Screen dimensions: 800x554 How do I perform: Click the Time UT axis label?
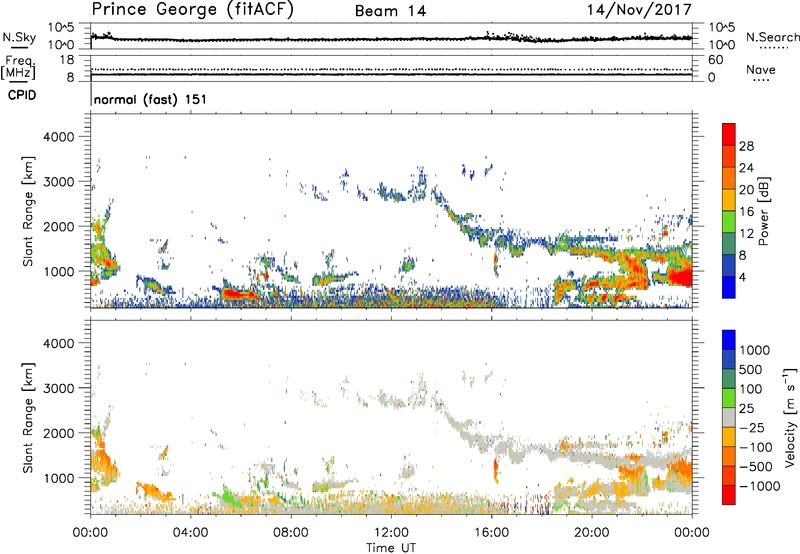(391, 548)
